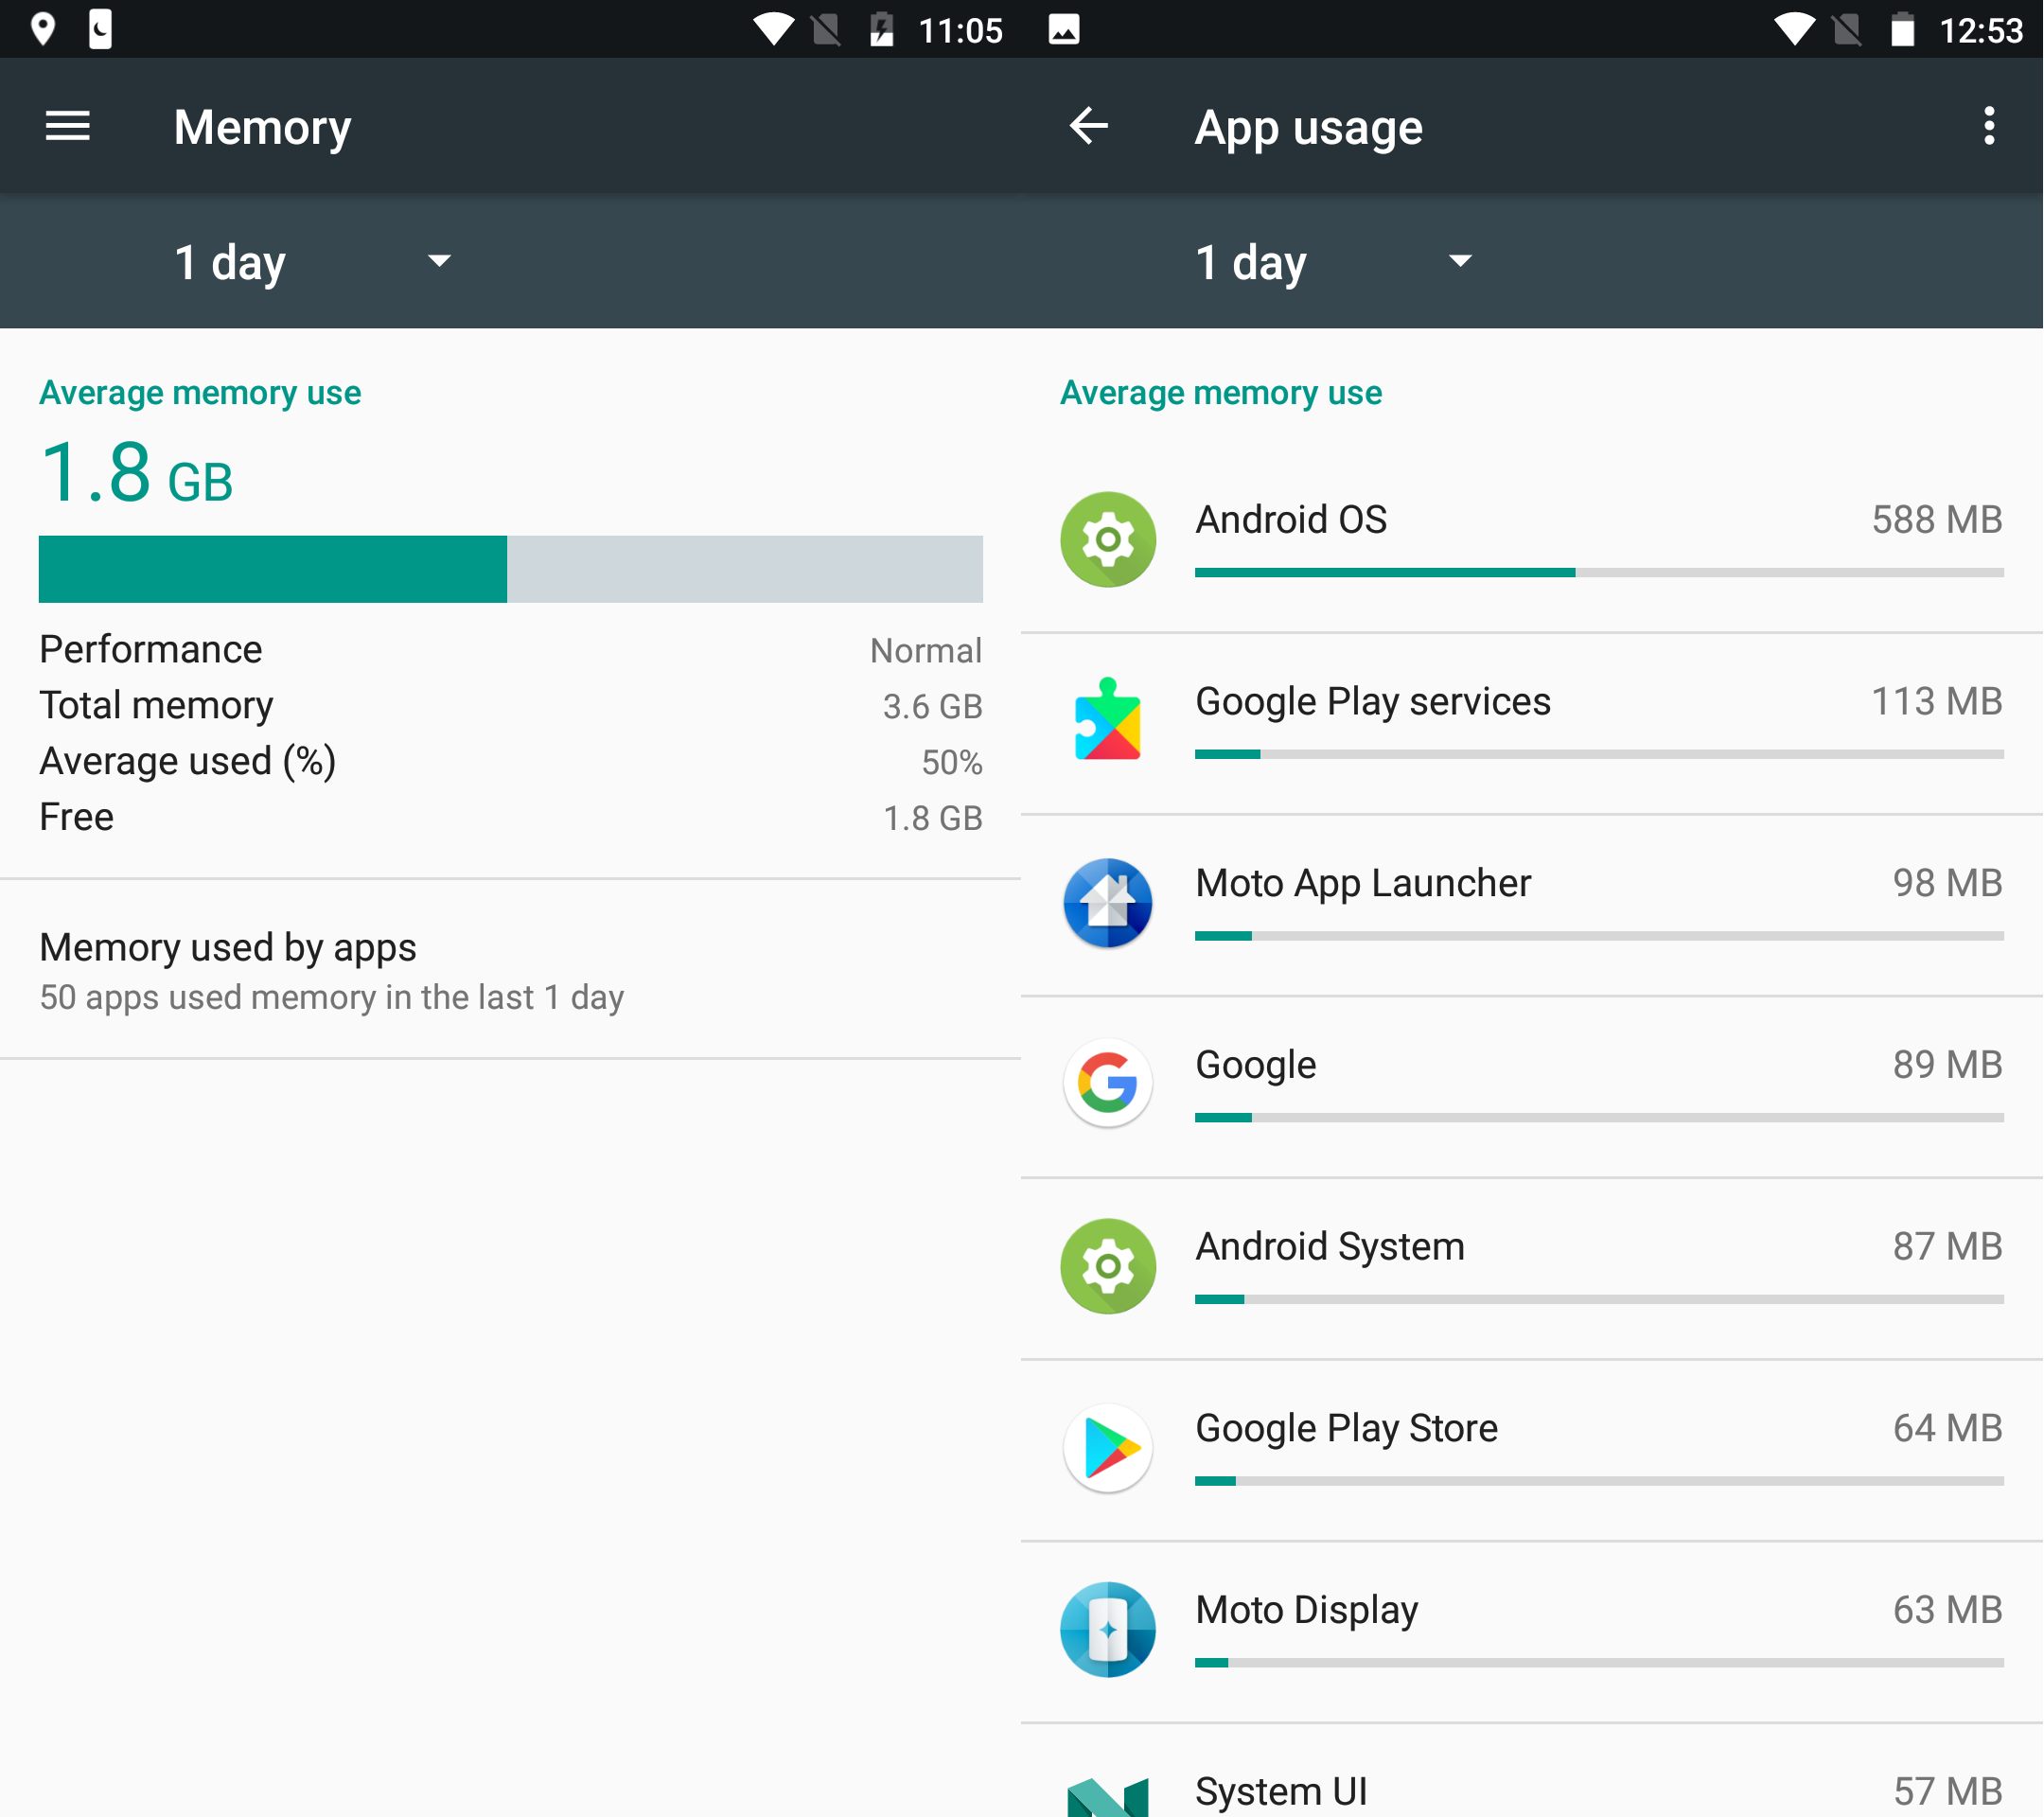Tap the Moto App Launcher icon
This screenshot has width=2044, height=1817.
1108,903
